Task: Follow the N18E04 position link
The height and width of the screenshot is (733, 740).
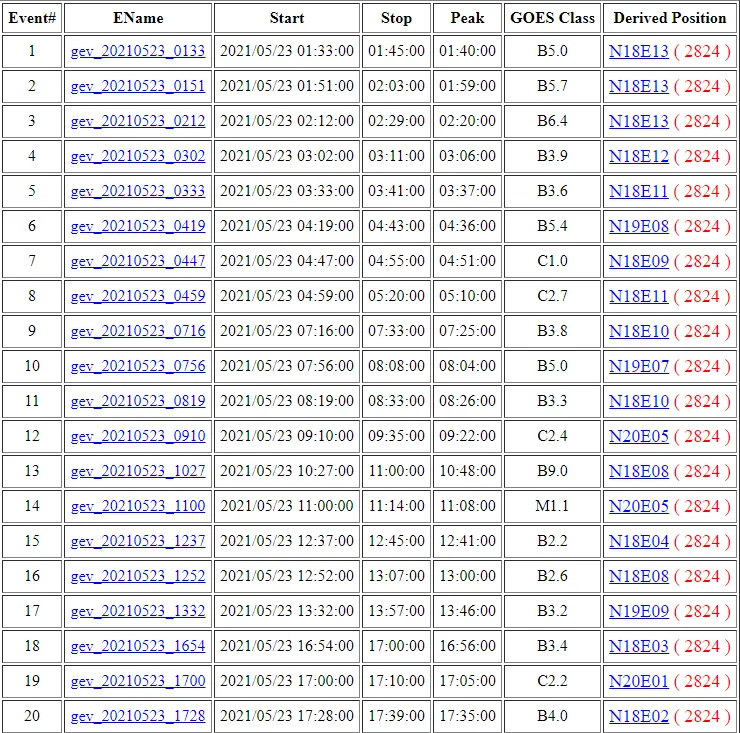Action: (x=639, y=540)
